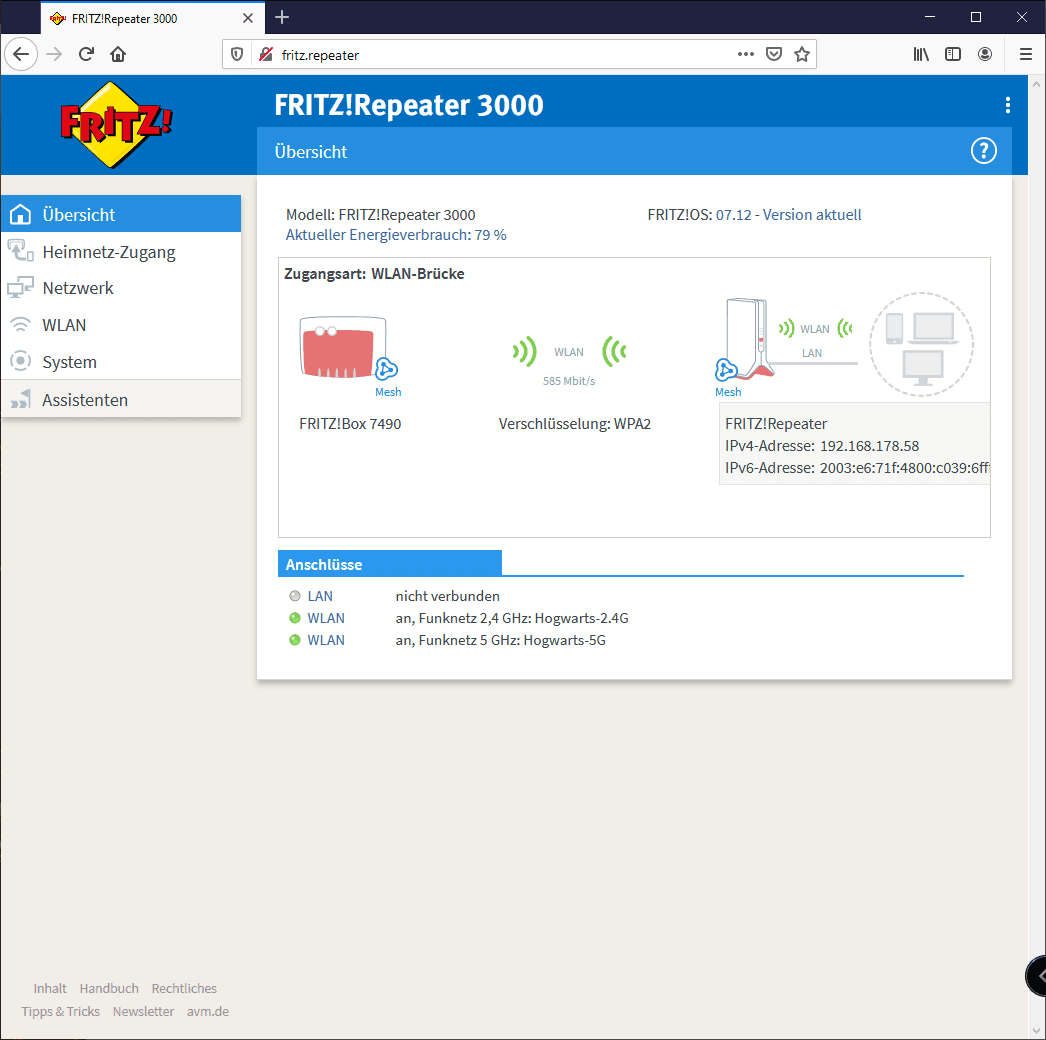
Task: Open the Firefox hamburger menu
Action: tap(1026, 54)
